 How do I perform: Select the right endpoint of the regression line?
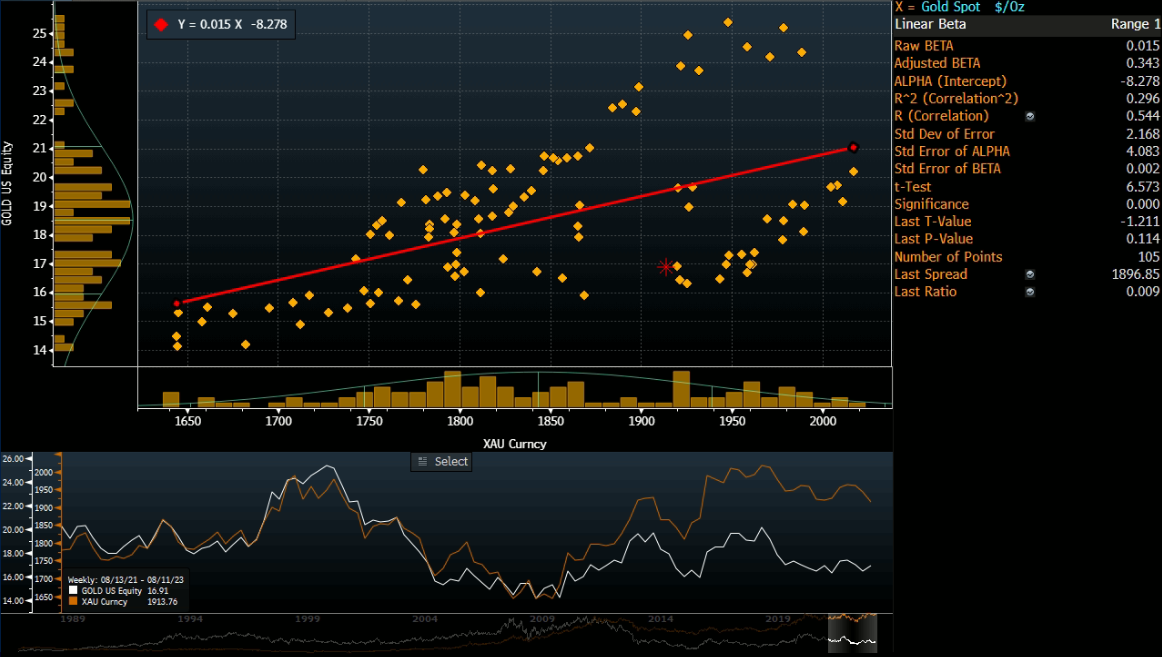tap(853, 147)
